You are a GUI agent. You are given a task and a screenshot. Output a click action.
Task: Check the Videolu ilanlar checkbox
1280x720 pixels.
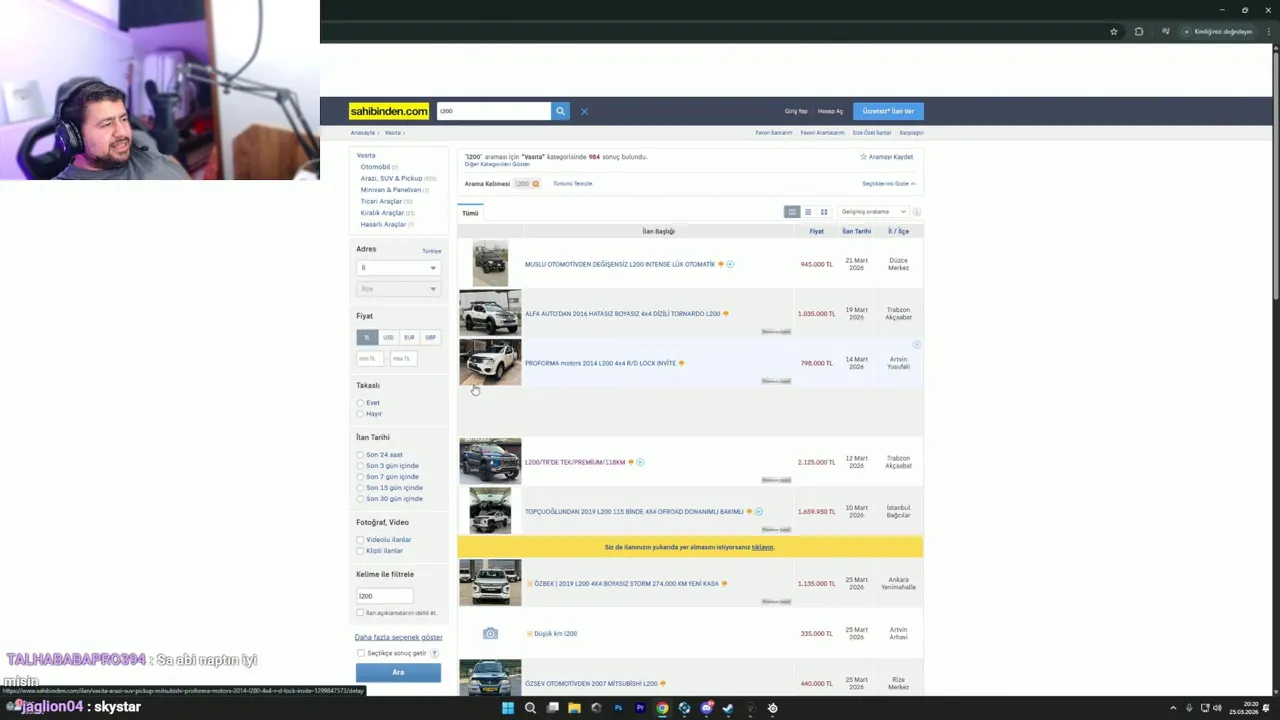pos(361,540)
